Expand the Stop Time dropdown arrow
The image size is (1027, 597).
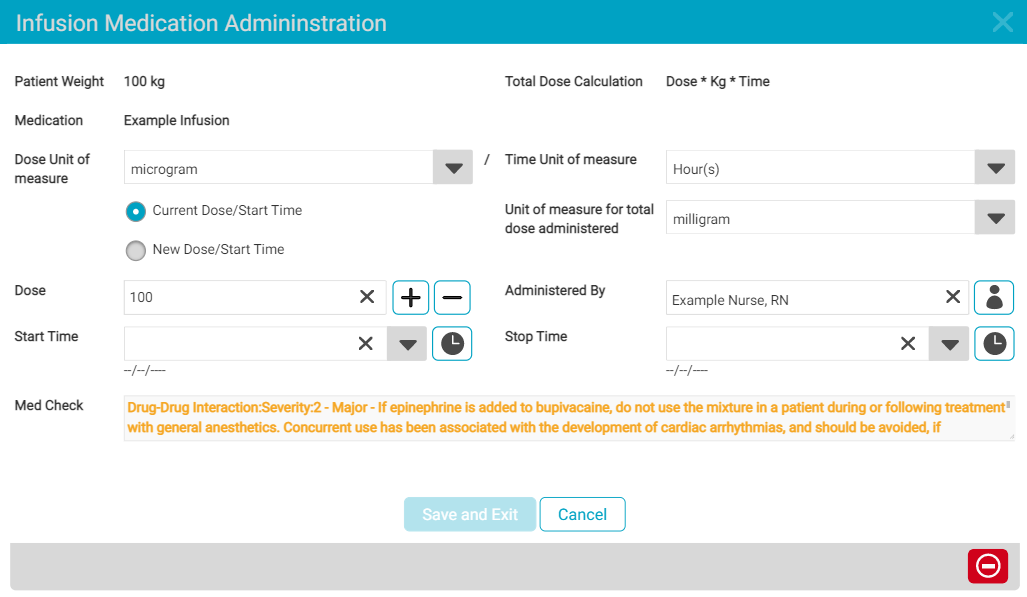tap(949, 343)
